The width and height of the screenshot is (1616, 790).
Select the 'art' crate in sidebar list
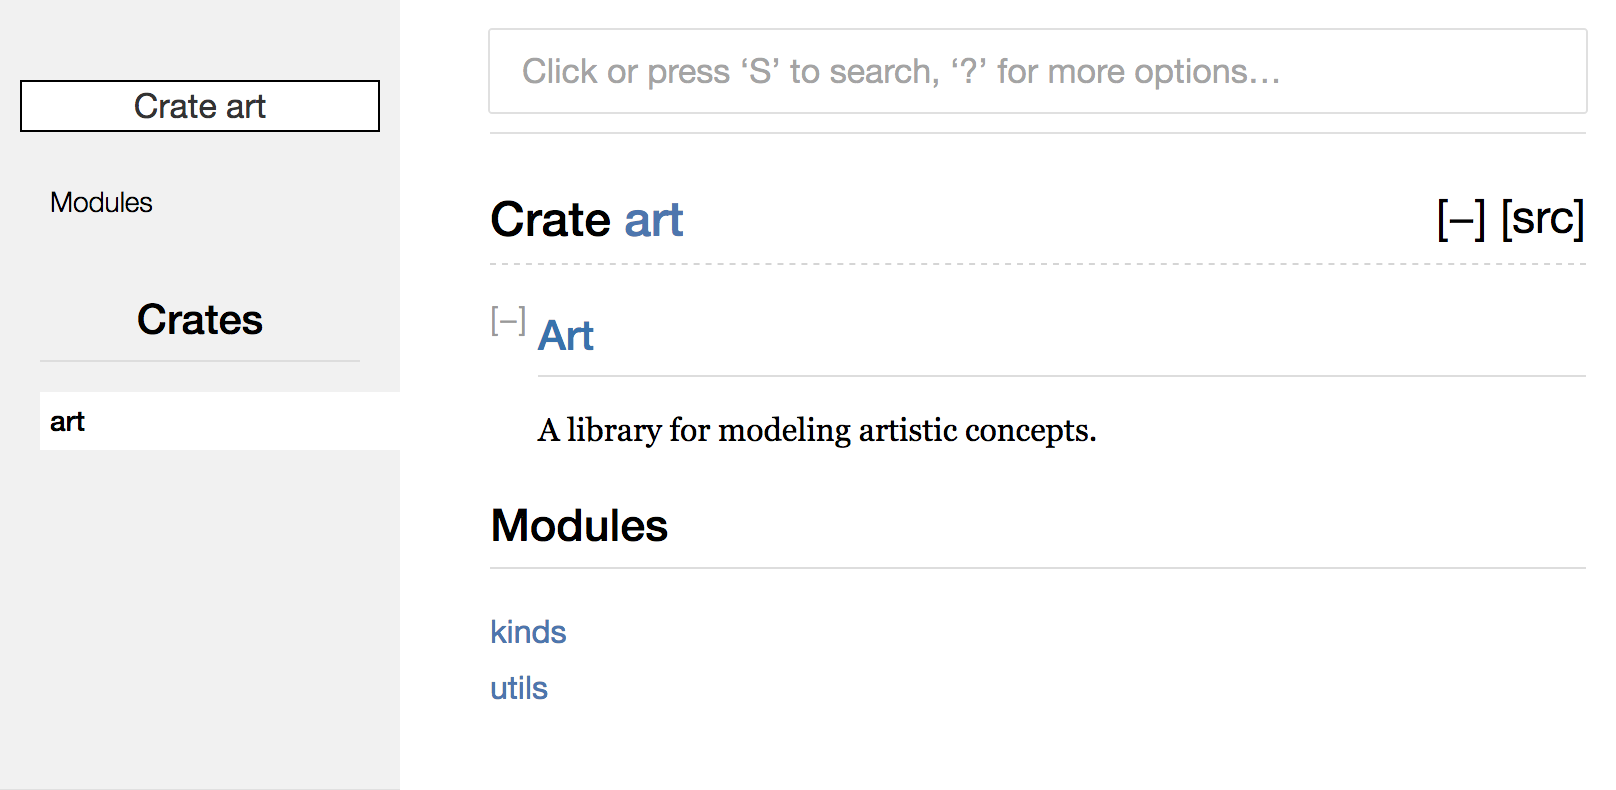[x=68, y=422]
